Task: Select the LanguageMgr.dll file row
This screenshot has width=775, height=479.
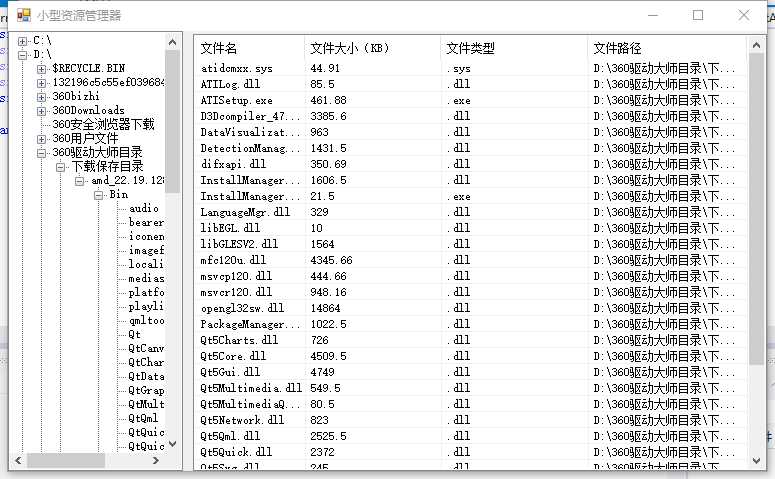Action: [470, 212]
